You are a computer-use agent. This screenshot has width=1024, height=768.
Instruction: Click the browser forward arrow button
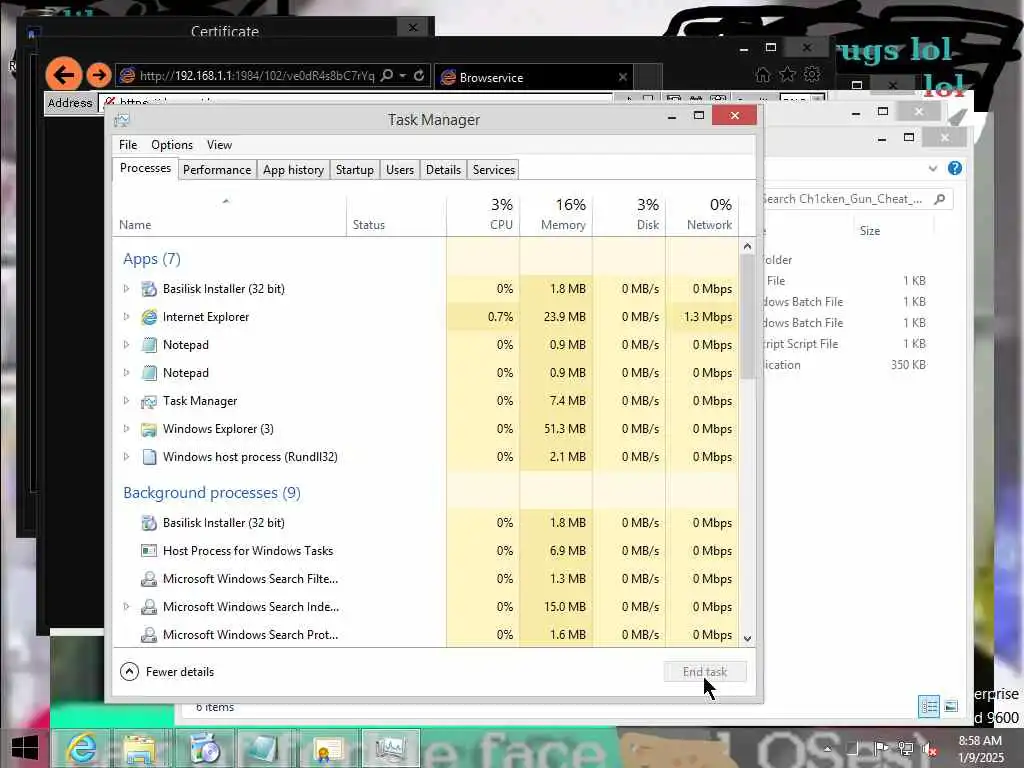[x=99, y=75]
